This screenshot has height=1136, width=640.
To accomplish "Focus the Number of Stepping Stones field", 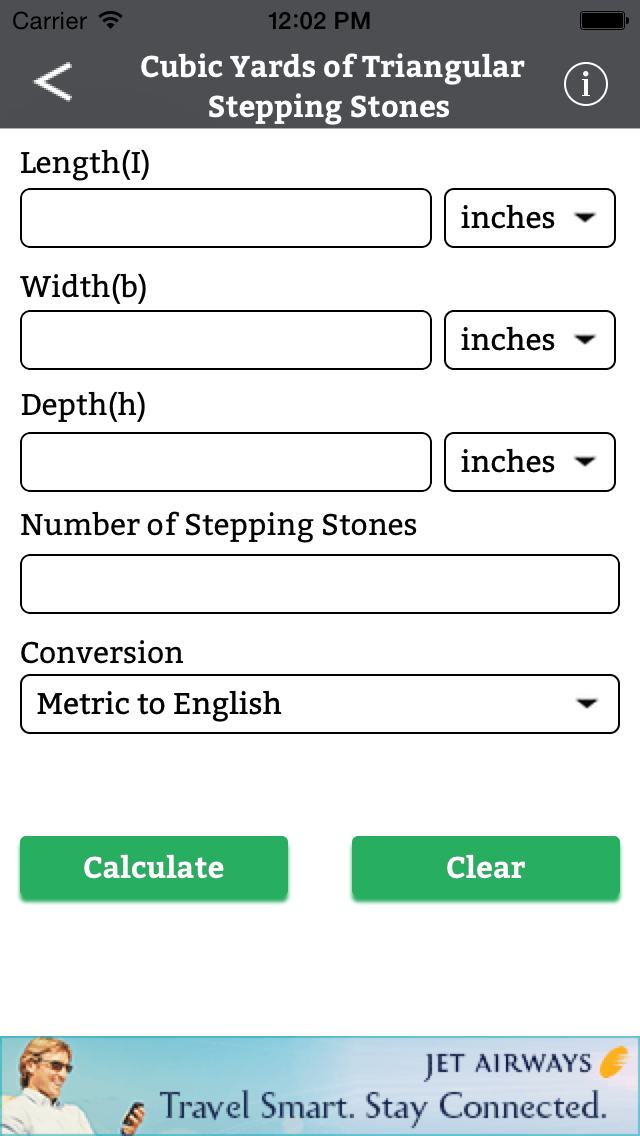I will coord(320,584).
